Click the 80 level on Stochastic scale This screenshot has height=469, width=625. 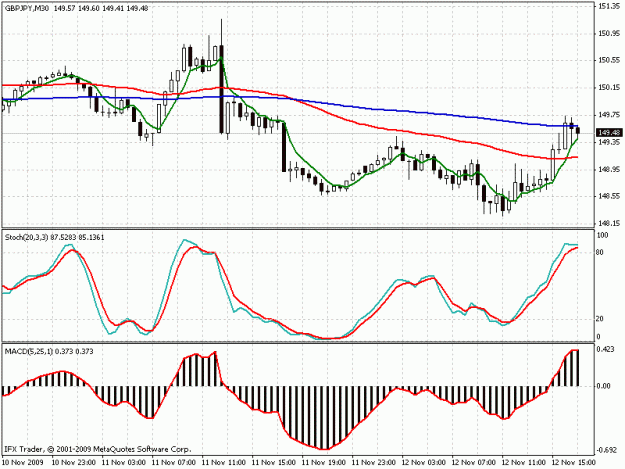[601, 253]
